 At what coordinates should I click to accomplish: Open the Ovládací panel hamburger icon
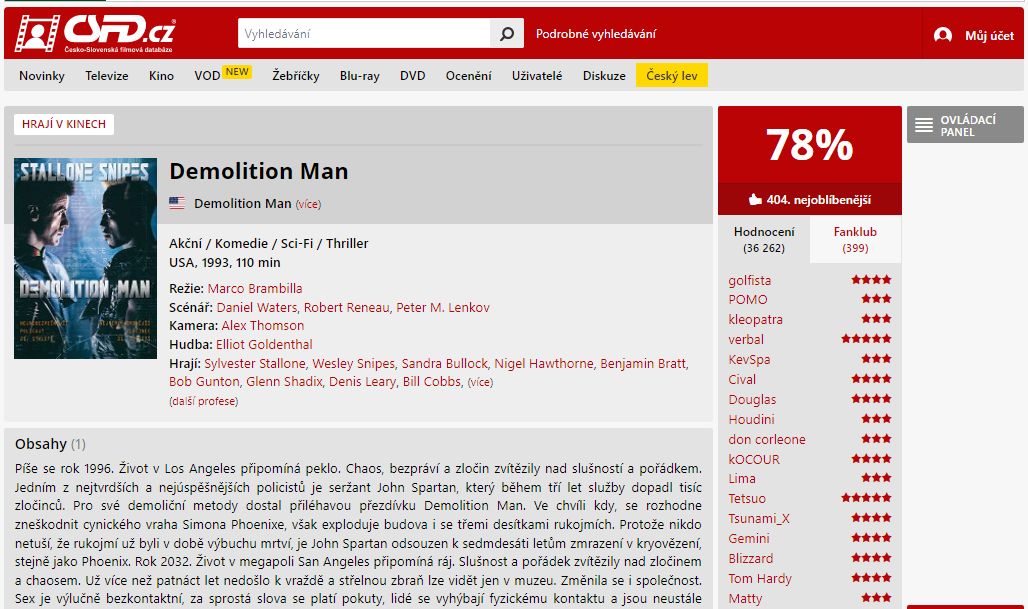(x=924, y=125)
